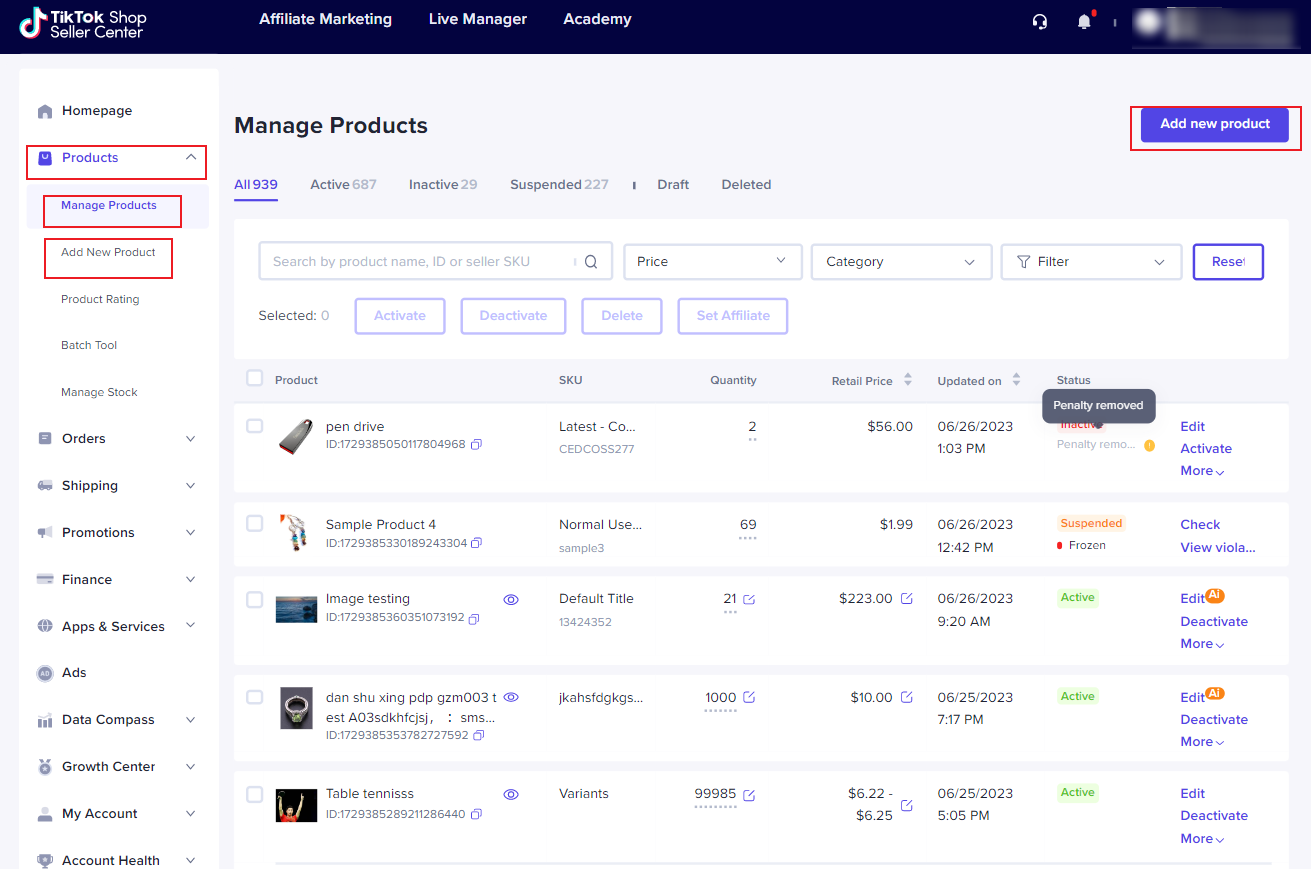Open the Price filter dropdown
This screenshot has width=1311, height=869.
[x=712, y=261]
